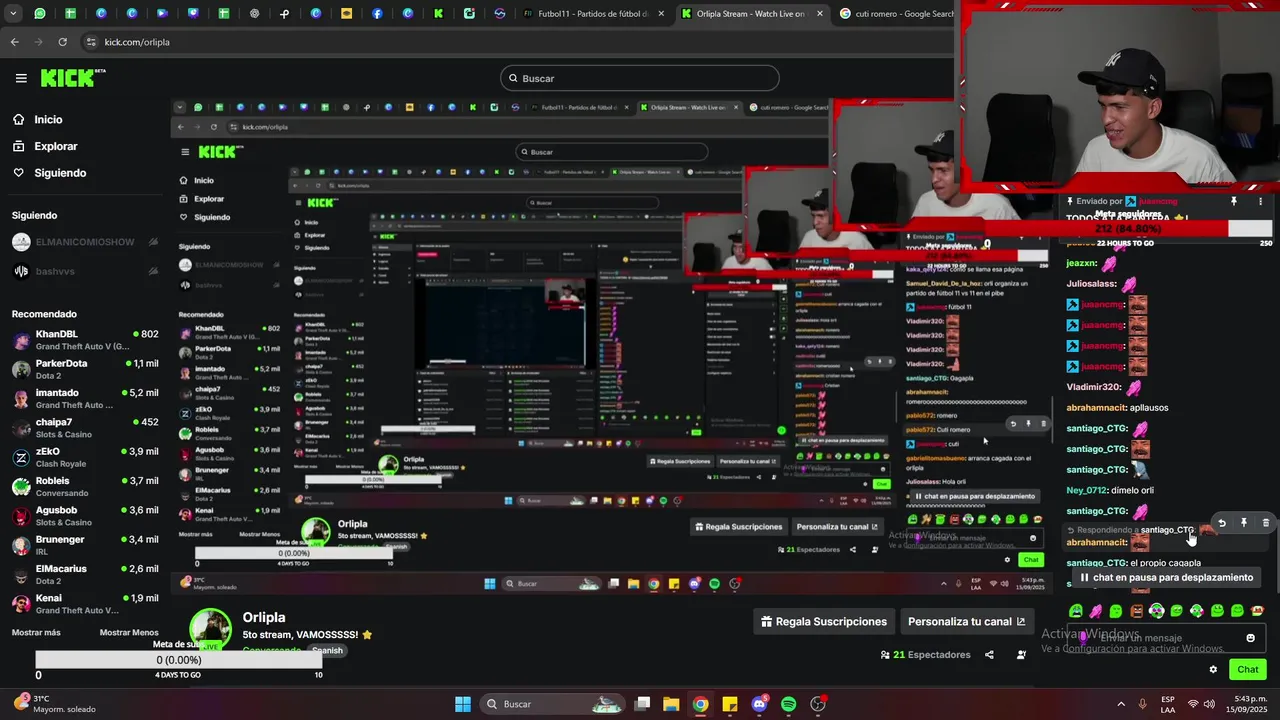Switch to Futbol11 browser tab
The image size is (1280, 720).
[593, 14]
